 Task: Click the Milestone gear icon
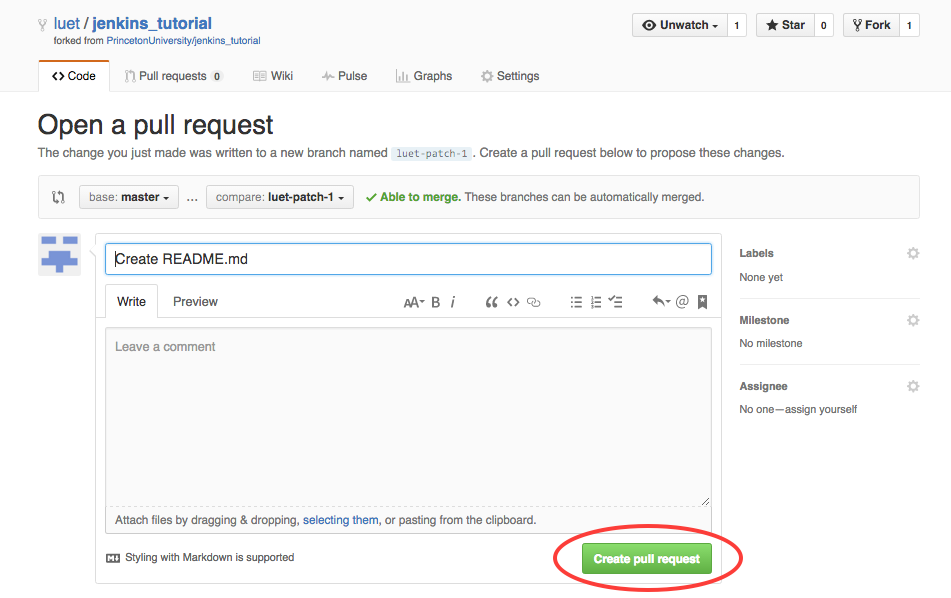point(913,320)
